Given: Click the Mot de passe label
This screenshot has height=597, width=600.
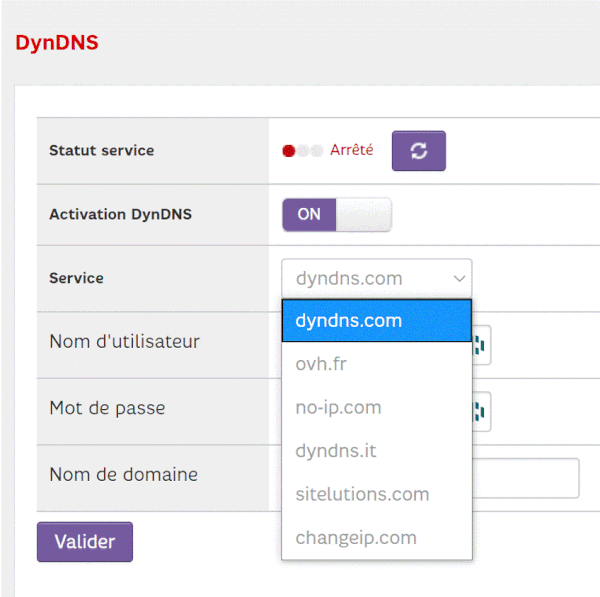Looking at the screenshot, I should coord(107,408).
